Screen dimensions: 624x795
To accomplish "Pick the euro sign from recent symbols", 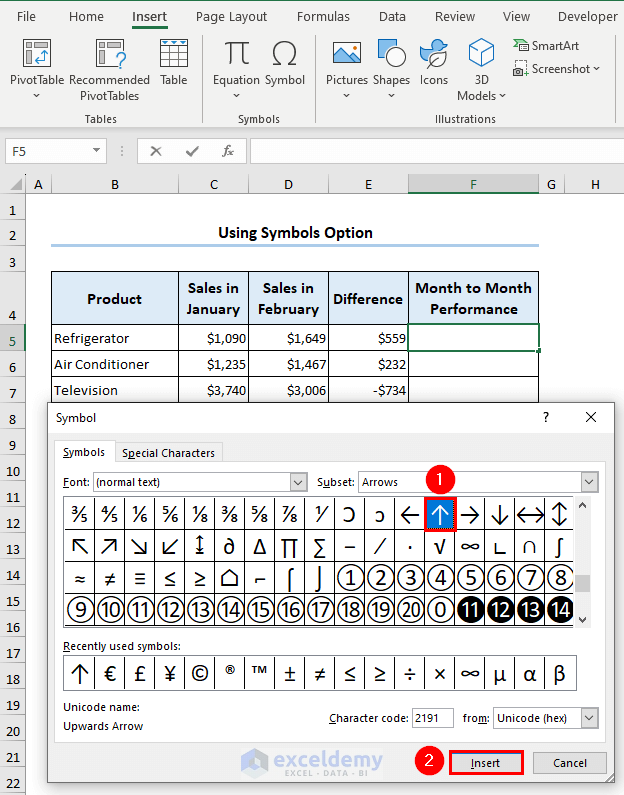I will click(x=109, y=674).
